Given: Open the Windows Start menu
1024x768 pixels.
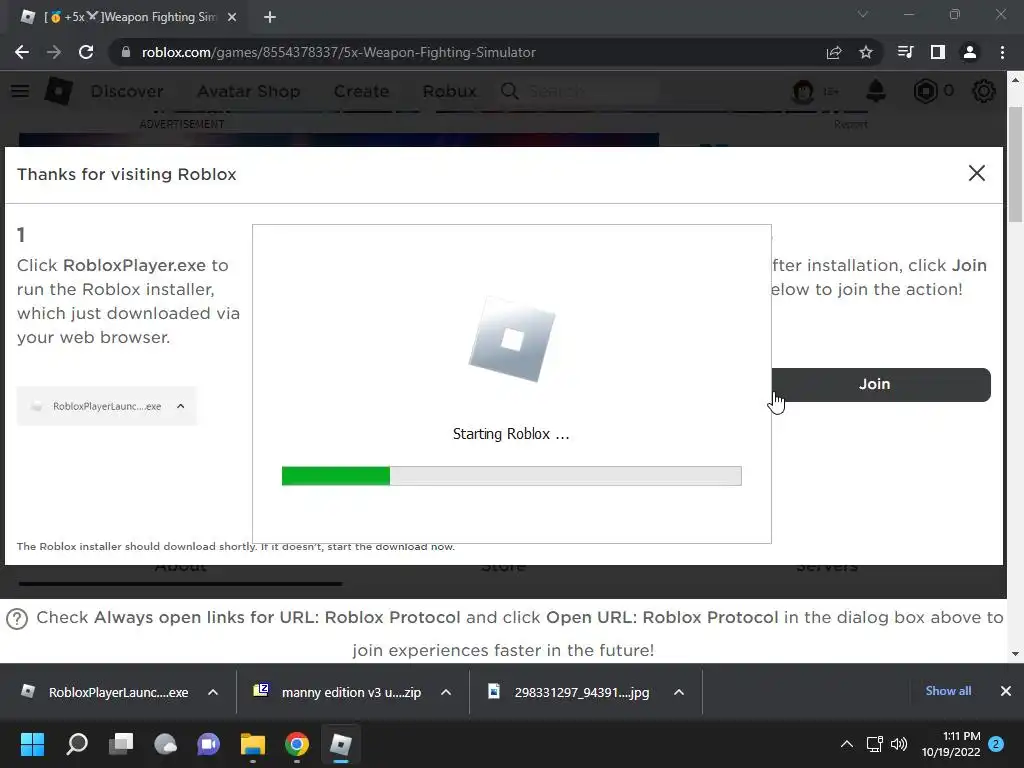Looking at the screenshot, I should (x=32, y=744).
